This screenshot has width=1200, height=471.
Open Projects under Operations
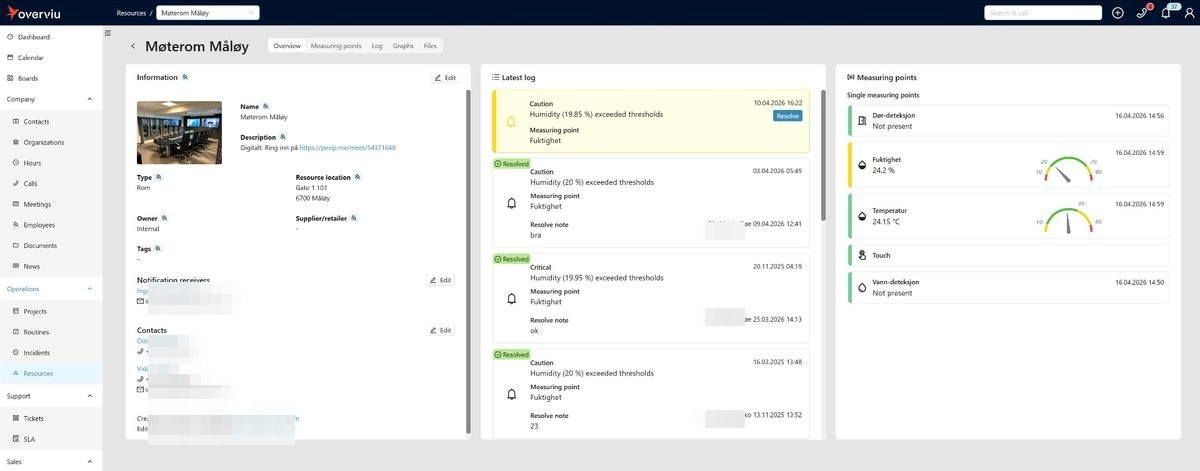coord(51,311)
